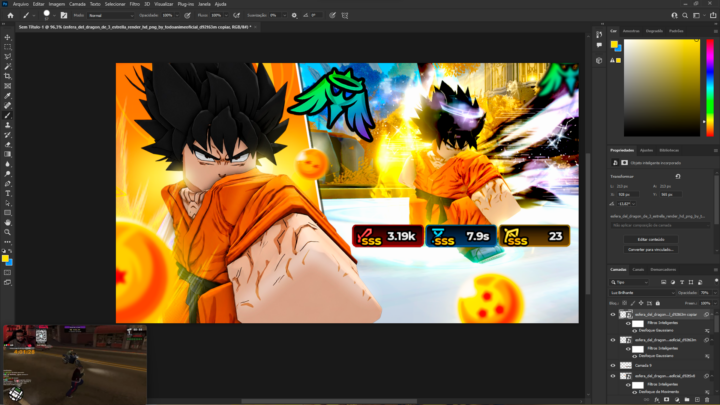Open the Arquivo menu
The width and height of the screenshot is (720, 405).
(x=21, y=4)
